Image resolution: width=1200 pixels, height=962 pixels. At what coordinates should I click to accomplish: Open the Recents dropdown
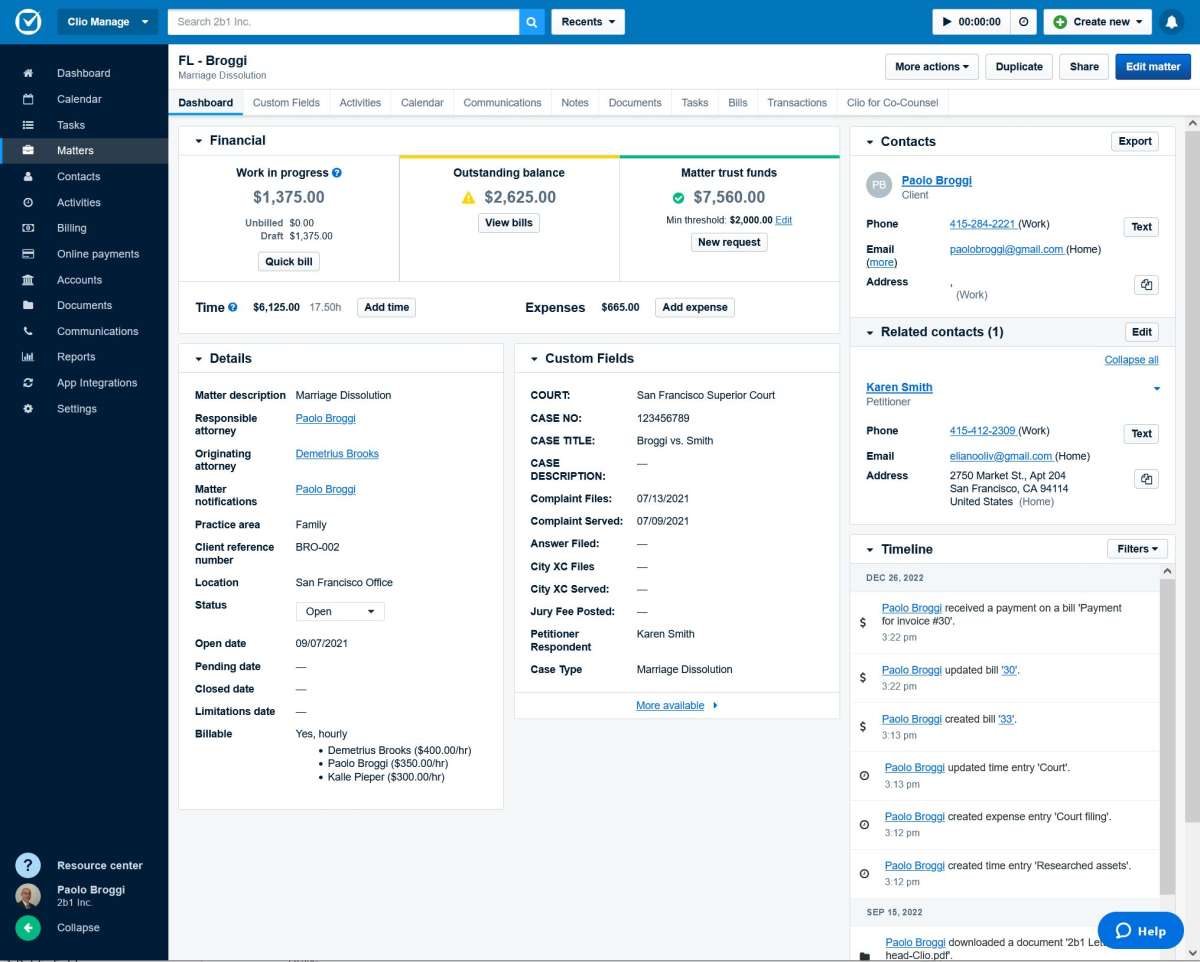click(587, 21)
